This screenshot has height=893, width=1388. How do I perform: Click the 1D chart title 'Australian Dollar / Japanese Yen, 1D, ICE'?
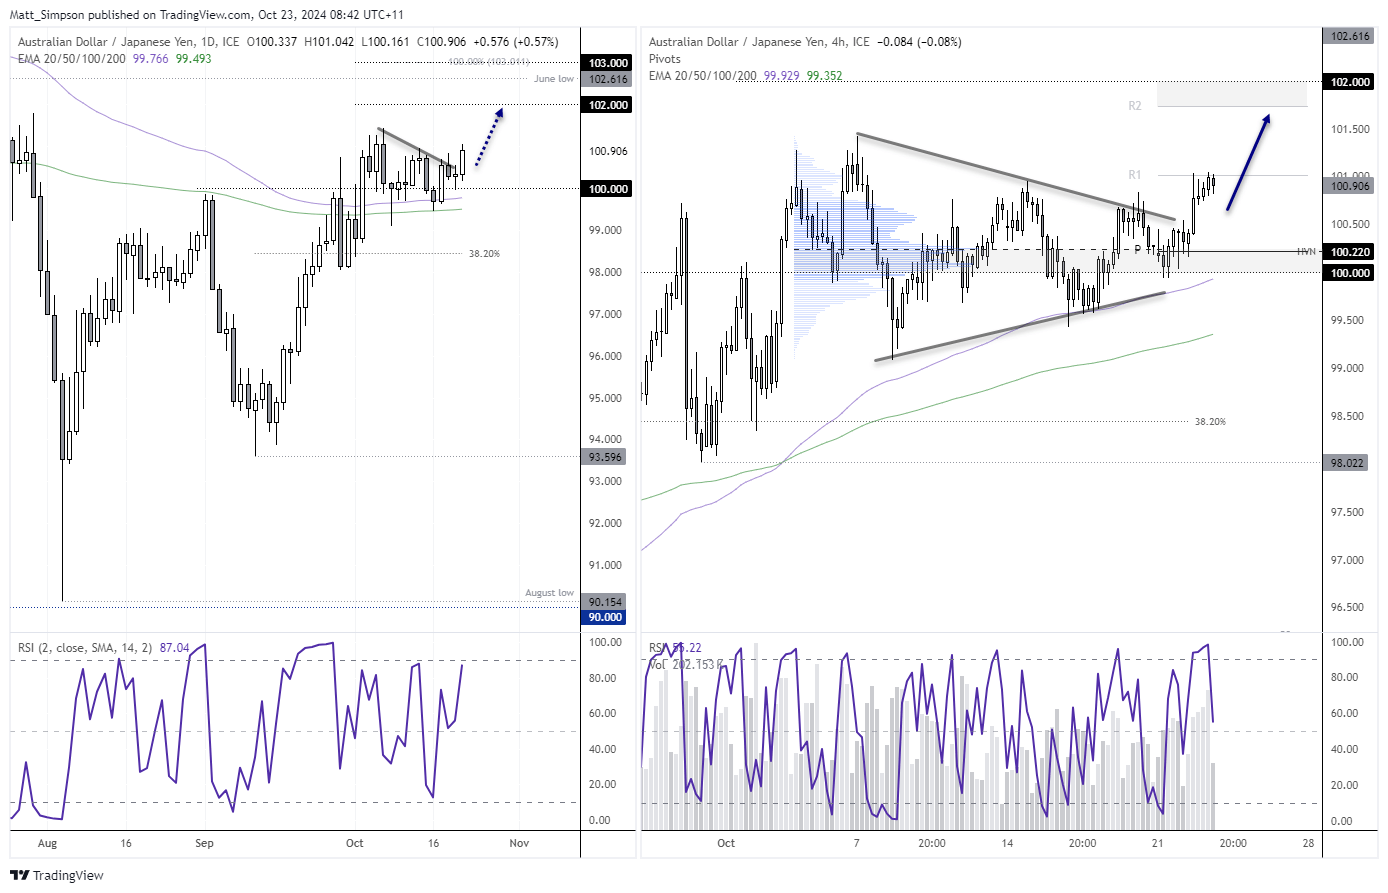[x=129, y=42]
